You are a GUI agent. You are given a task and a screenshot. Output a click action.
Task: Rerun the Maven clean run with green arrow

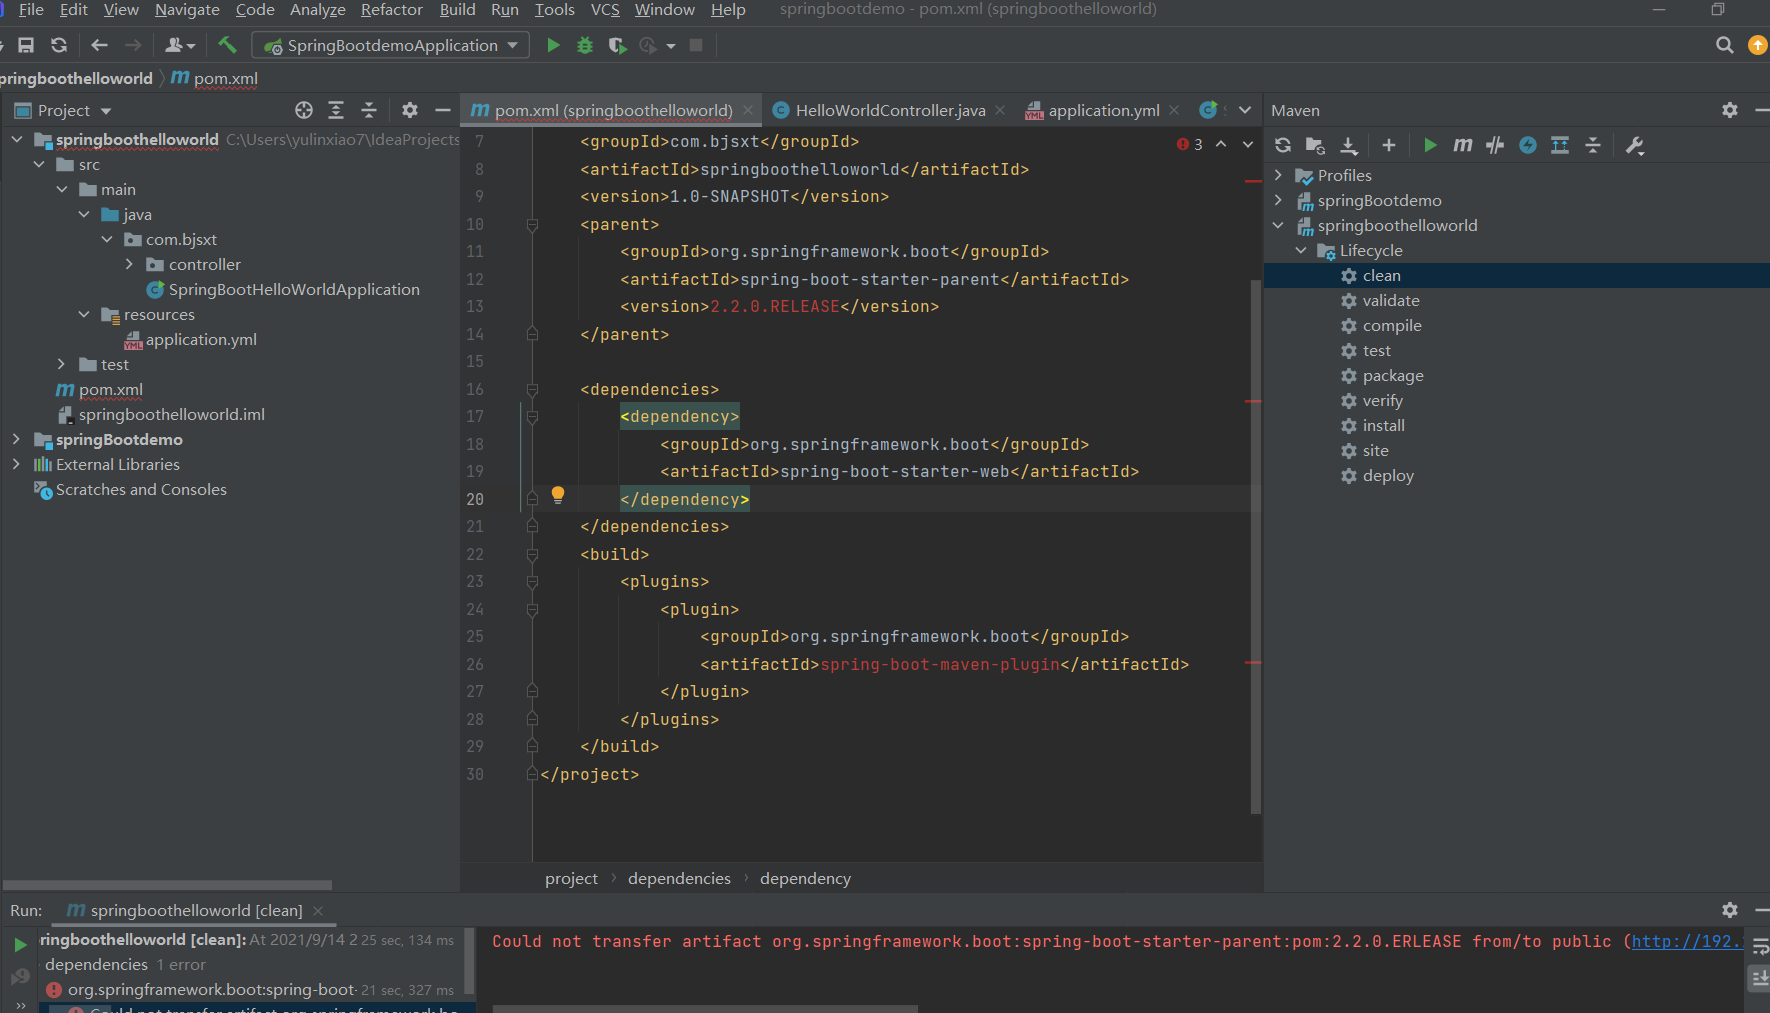[x=20, y=944]
